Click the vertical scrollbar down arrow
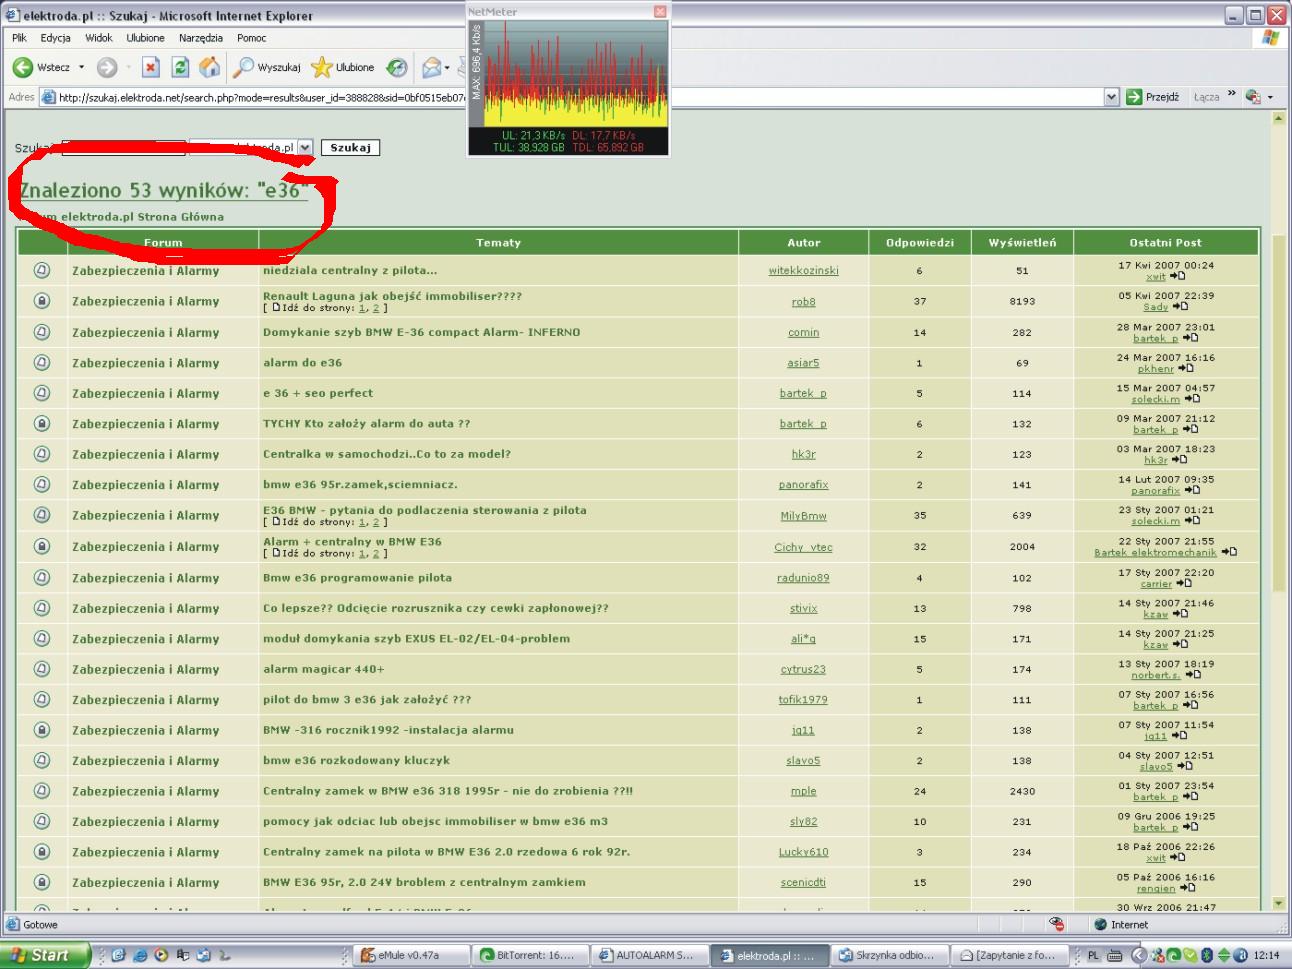This screenshot has width=1292, height=969. click(1278, 904)
